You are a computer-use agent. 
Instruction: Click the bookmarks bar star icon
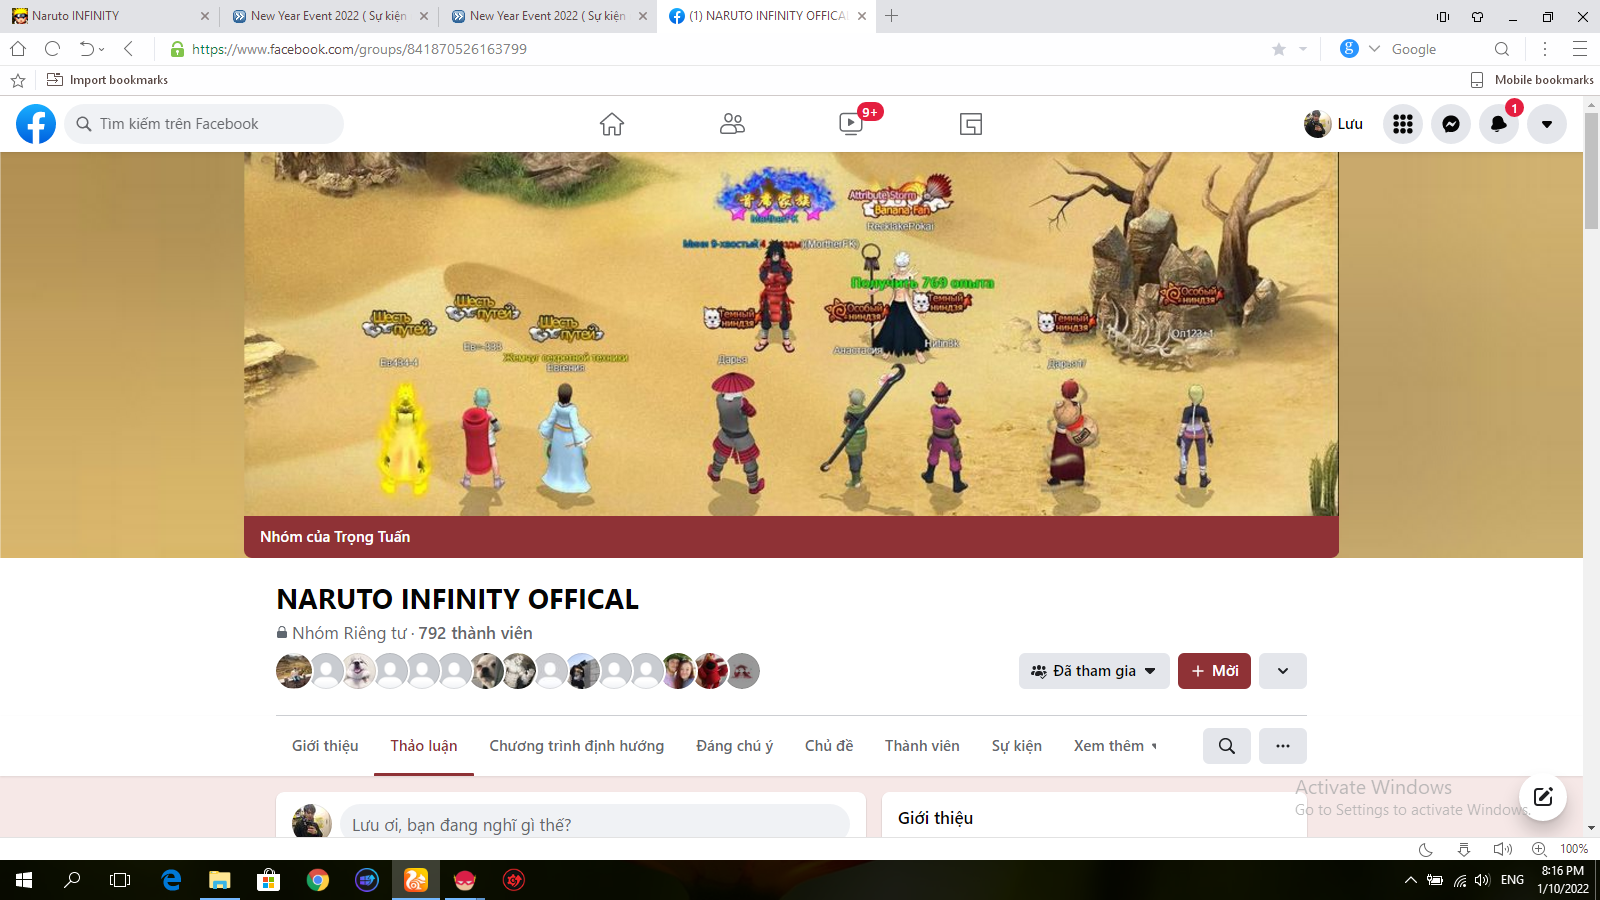click(x=18, y=80)
